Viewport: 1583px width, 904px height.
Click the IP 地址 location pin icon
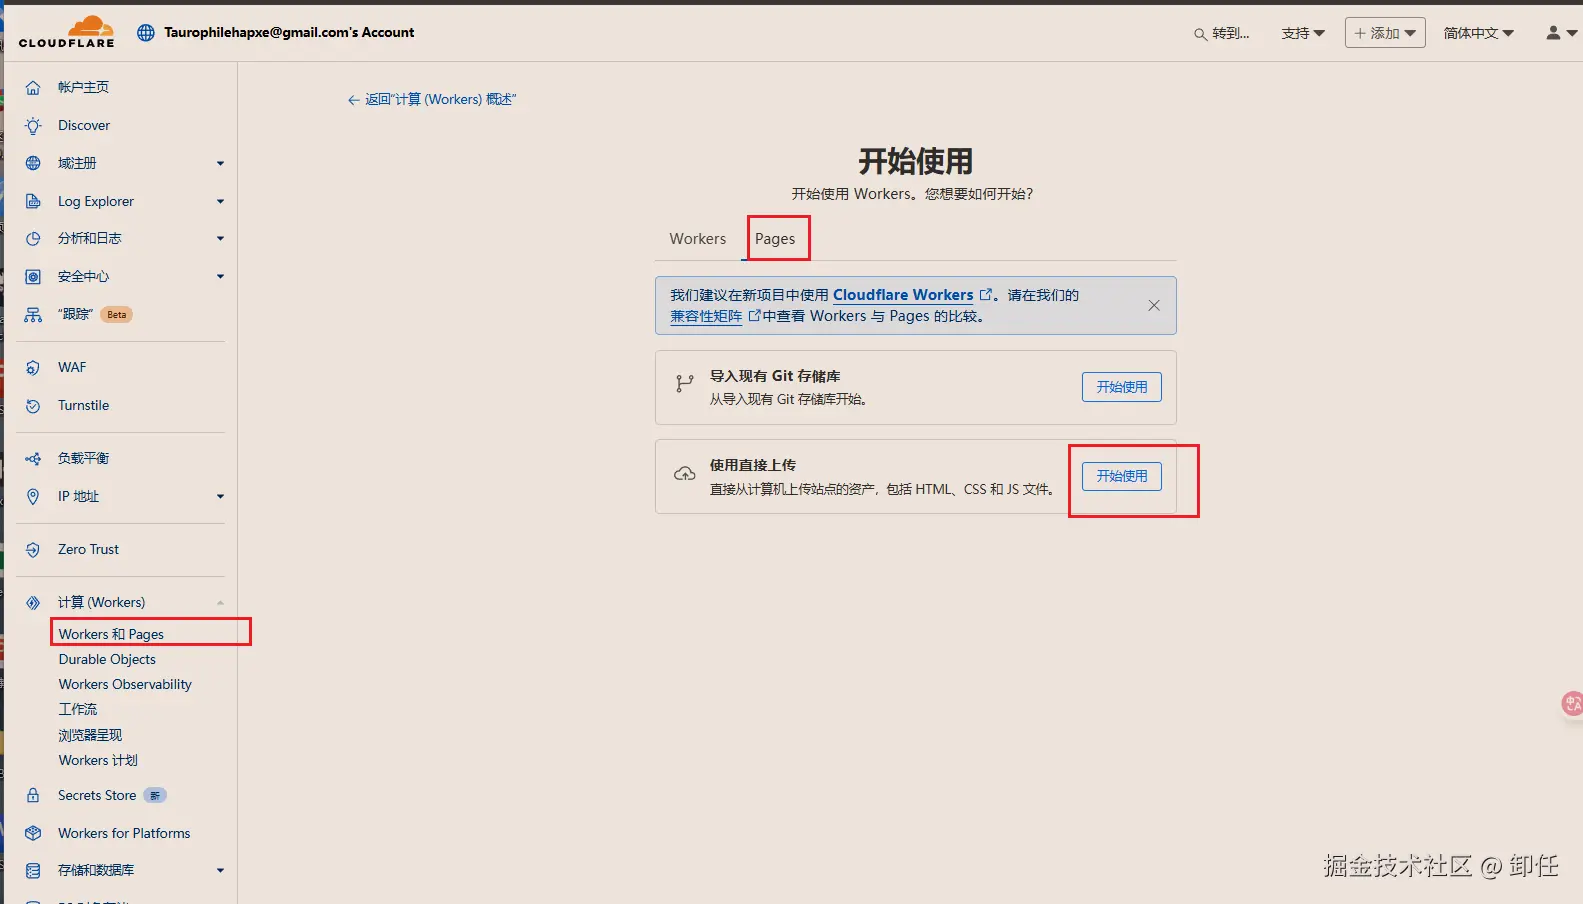pos(33,497)
